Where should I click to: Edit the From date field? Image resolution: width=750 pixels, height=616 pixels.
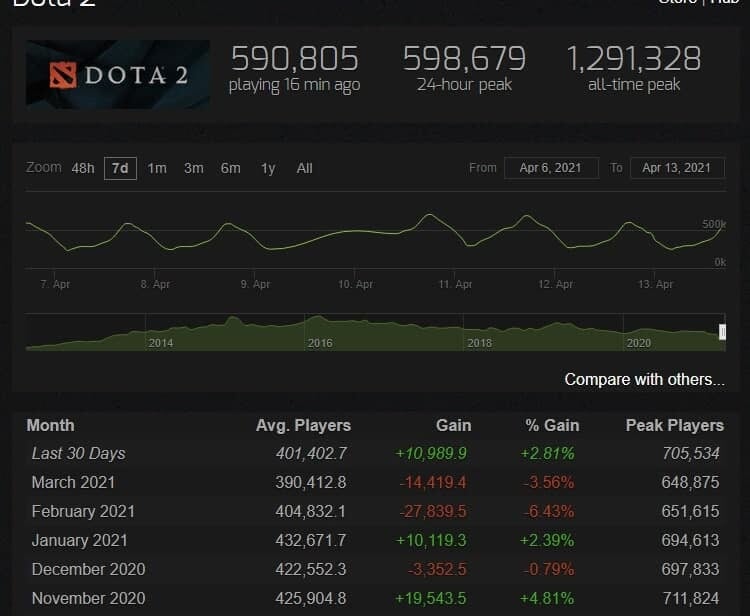(x=551, y=168)
